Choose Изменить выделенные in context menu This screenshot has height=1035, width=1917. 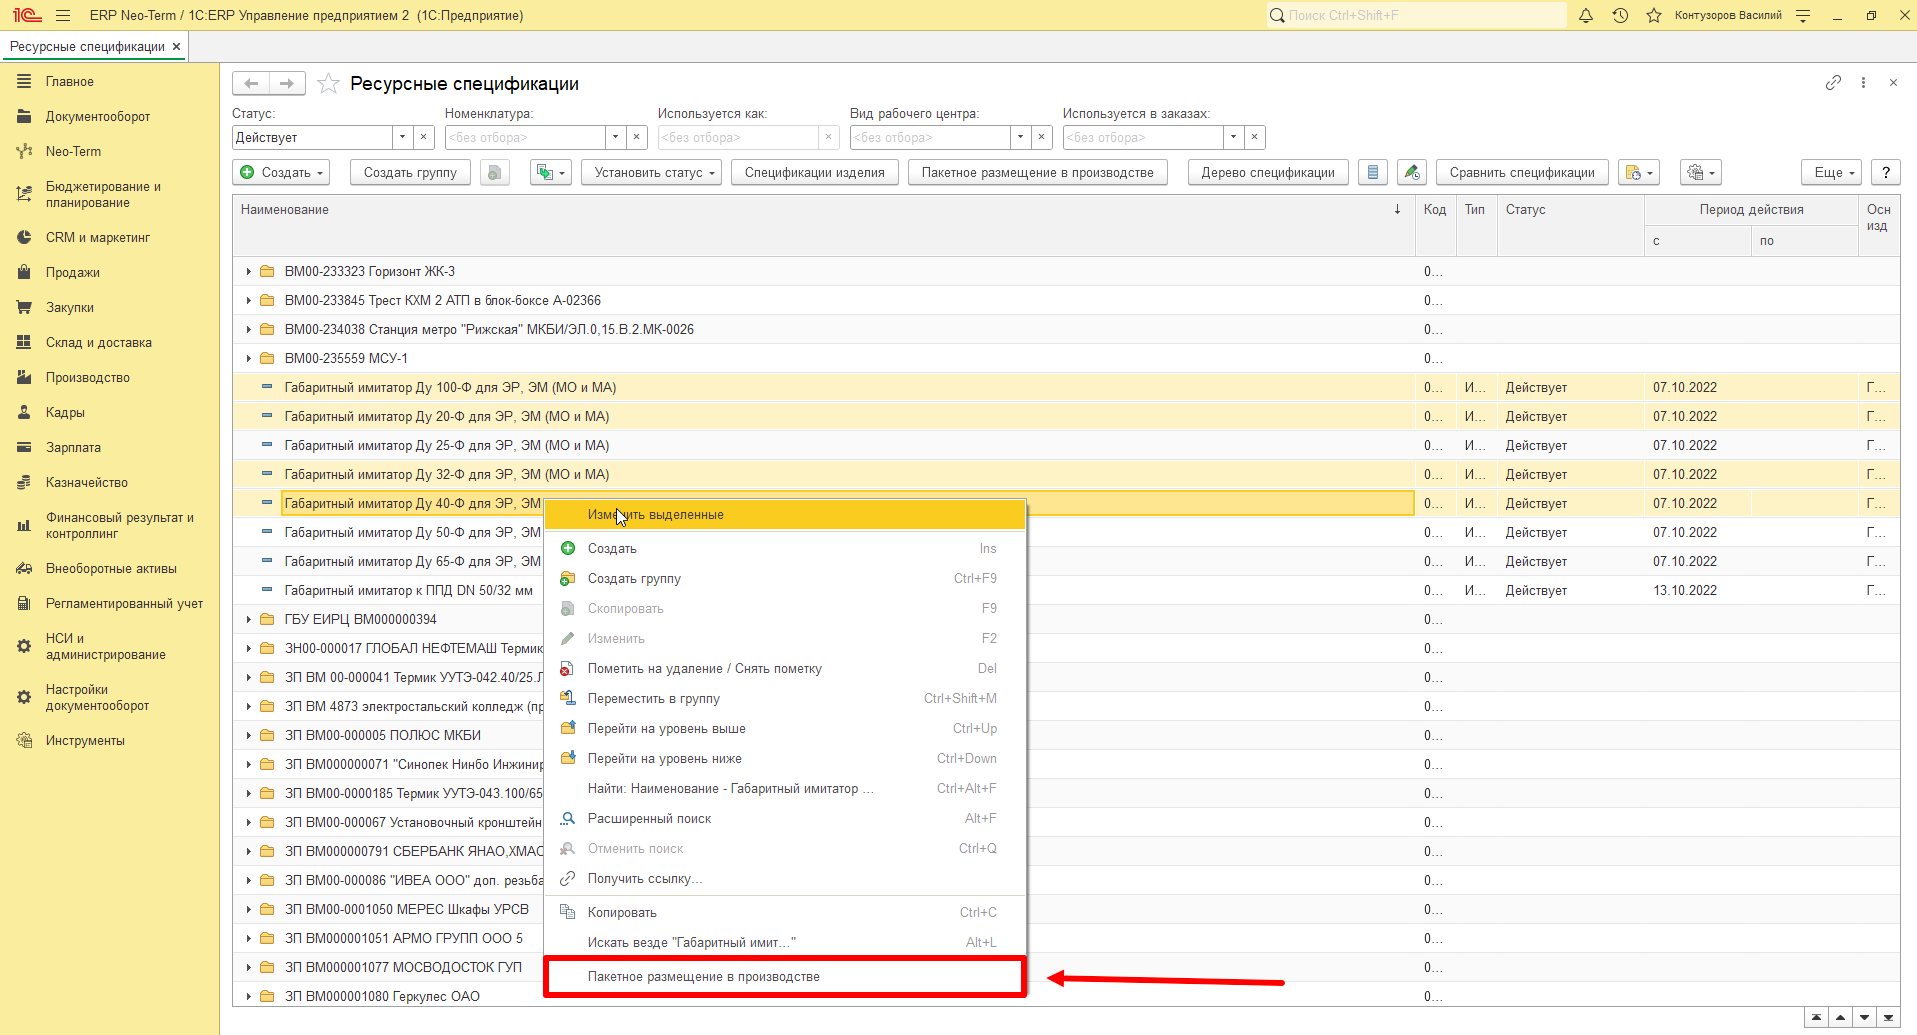[785, 514]
